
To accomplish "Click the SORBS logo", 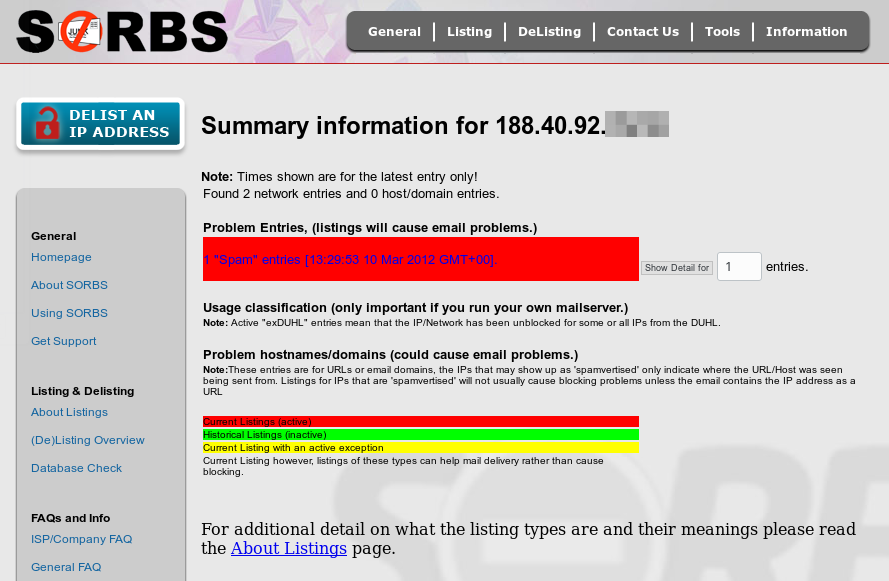I will click(x=122, y=32).
